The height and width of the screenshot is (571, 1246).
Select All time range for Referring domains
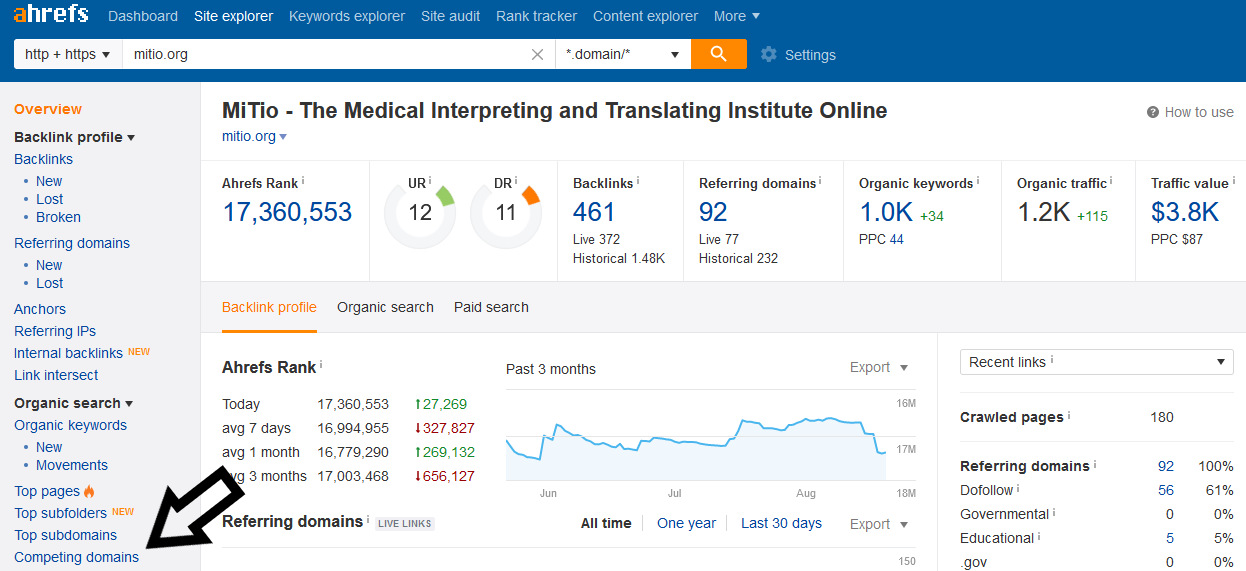point(606,523)
